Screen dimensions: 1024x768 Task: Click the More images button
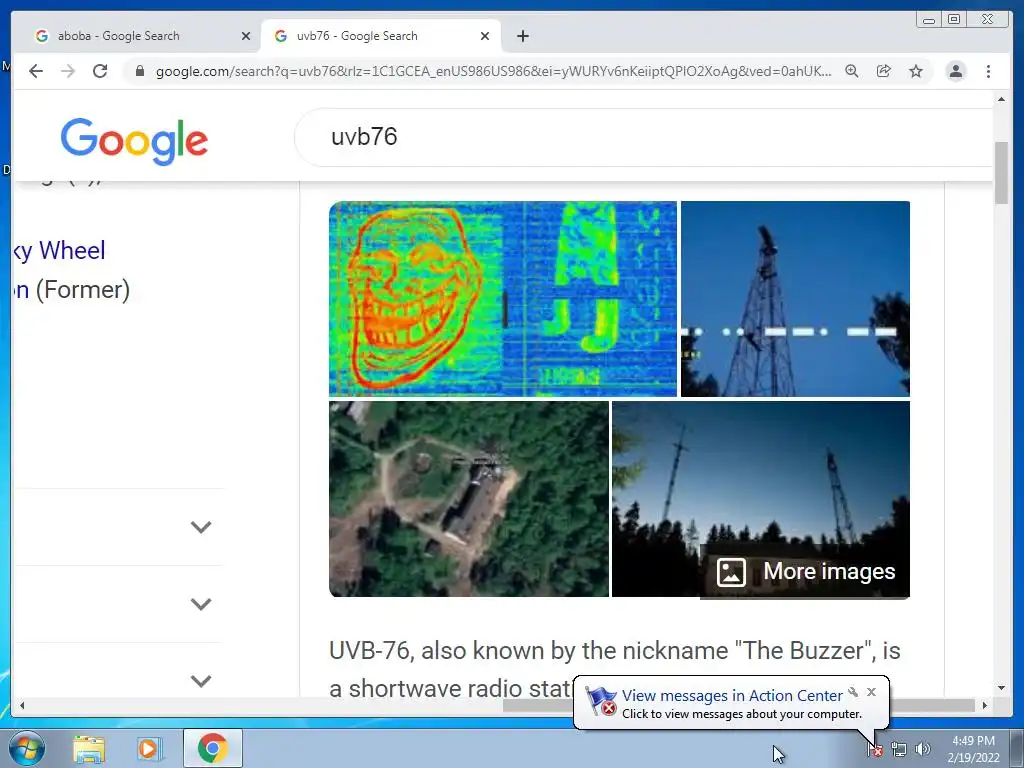click(805, 571)
